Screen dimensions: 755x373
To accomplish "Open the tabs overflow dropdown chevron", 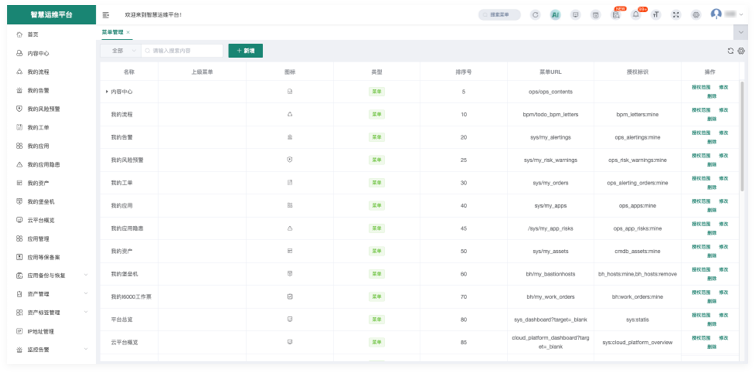I will coord(741,32).
